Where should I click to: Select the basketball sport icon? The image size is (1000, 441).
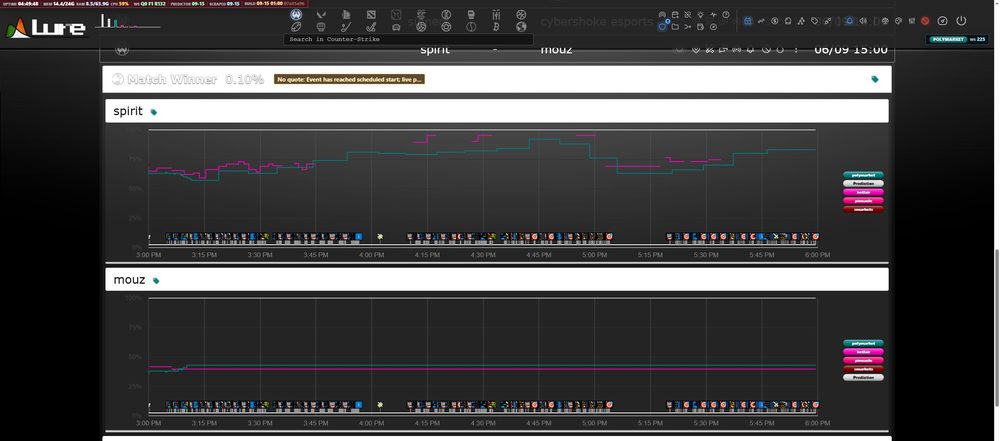[x=521, y=14]
